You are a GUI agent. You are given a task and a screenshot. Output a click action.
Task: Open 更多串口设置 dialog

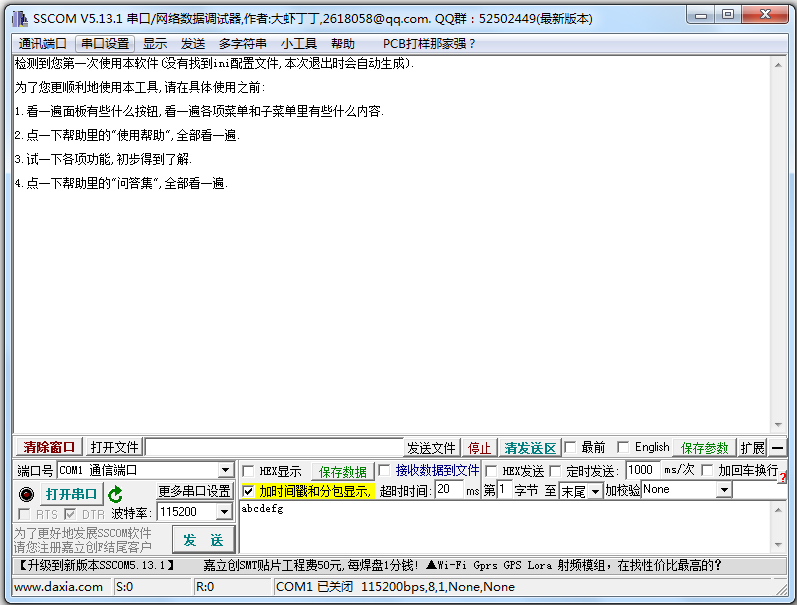coord(194,491)
